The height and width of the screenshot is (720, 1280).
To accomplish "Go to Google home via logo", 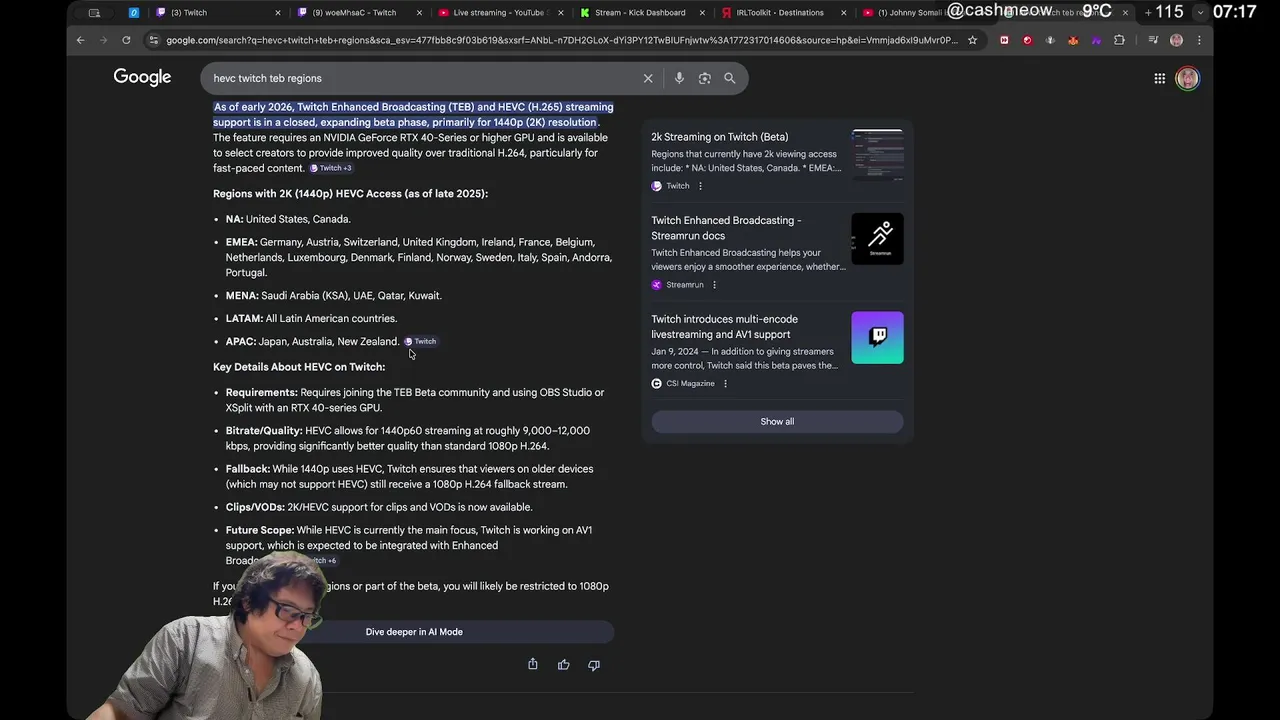I will 142,77.
